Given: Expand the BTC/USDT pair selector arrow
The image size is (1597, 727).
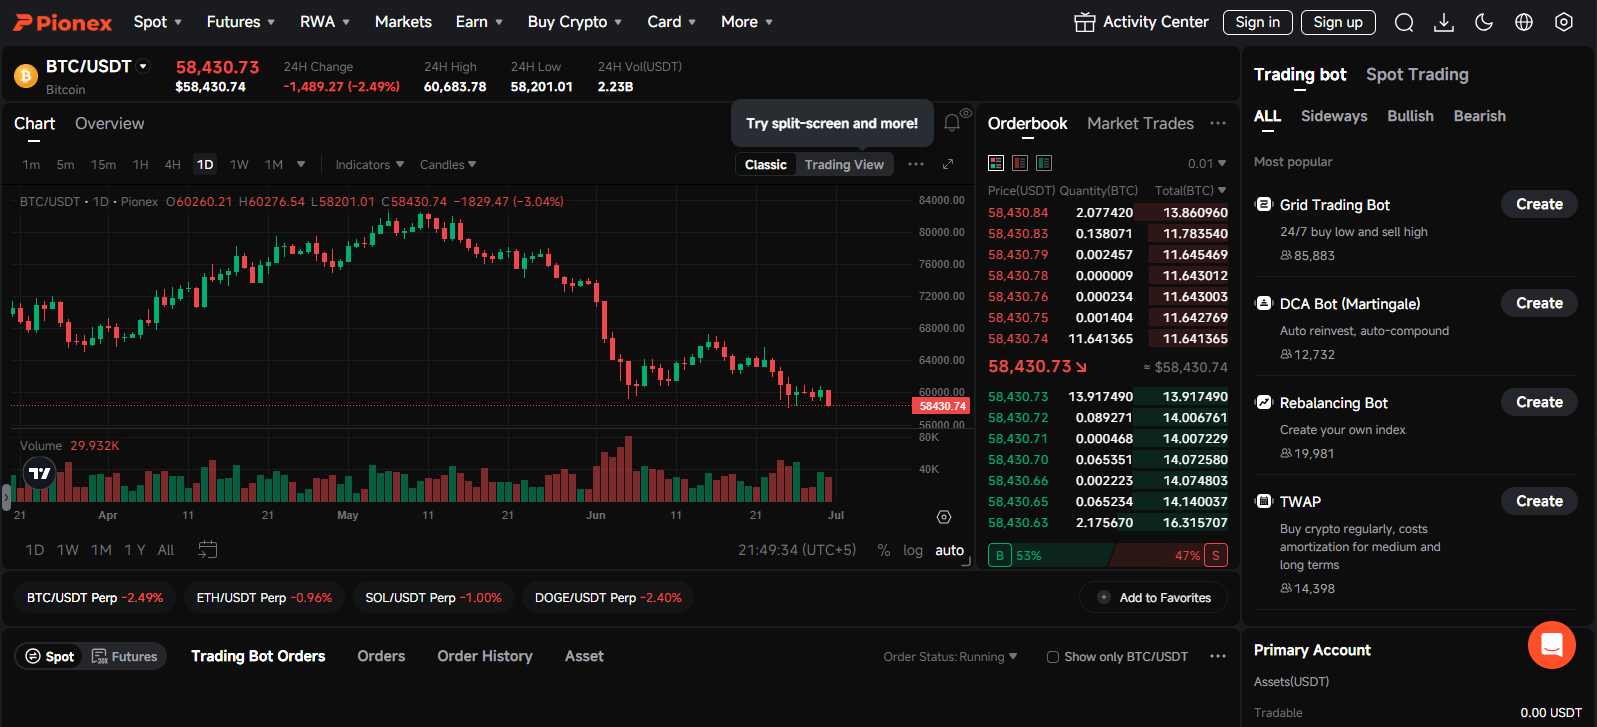Looking at the screenshot, I should coord(144,66).
